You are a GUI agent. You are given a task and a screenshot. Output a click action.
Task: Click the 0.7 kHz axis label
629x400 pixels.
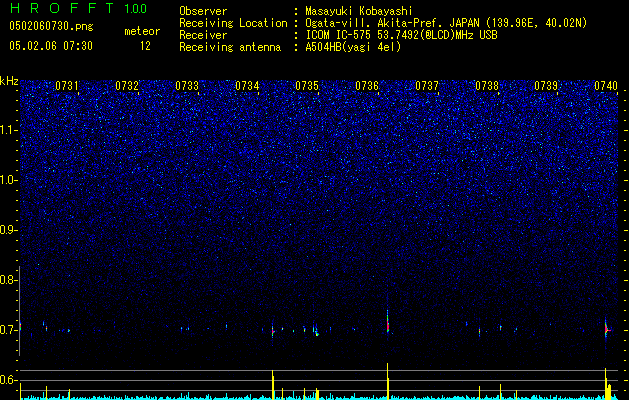[8, 330]
